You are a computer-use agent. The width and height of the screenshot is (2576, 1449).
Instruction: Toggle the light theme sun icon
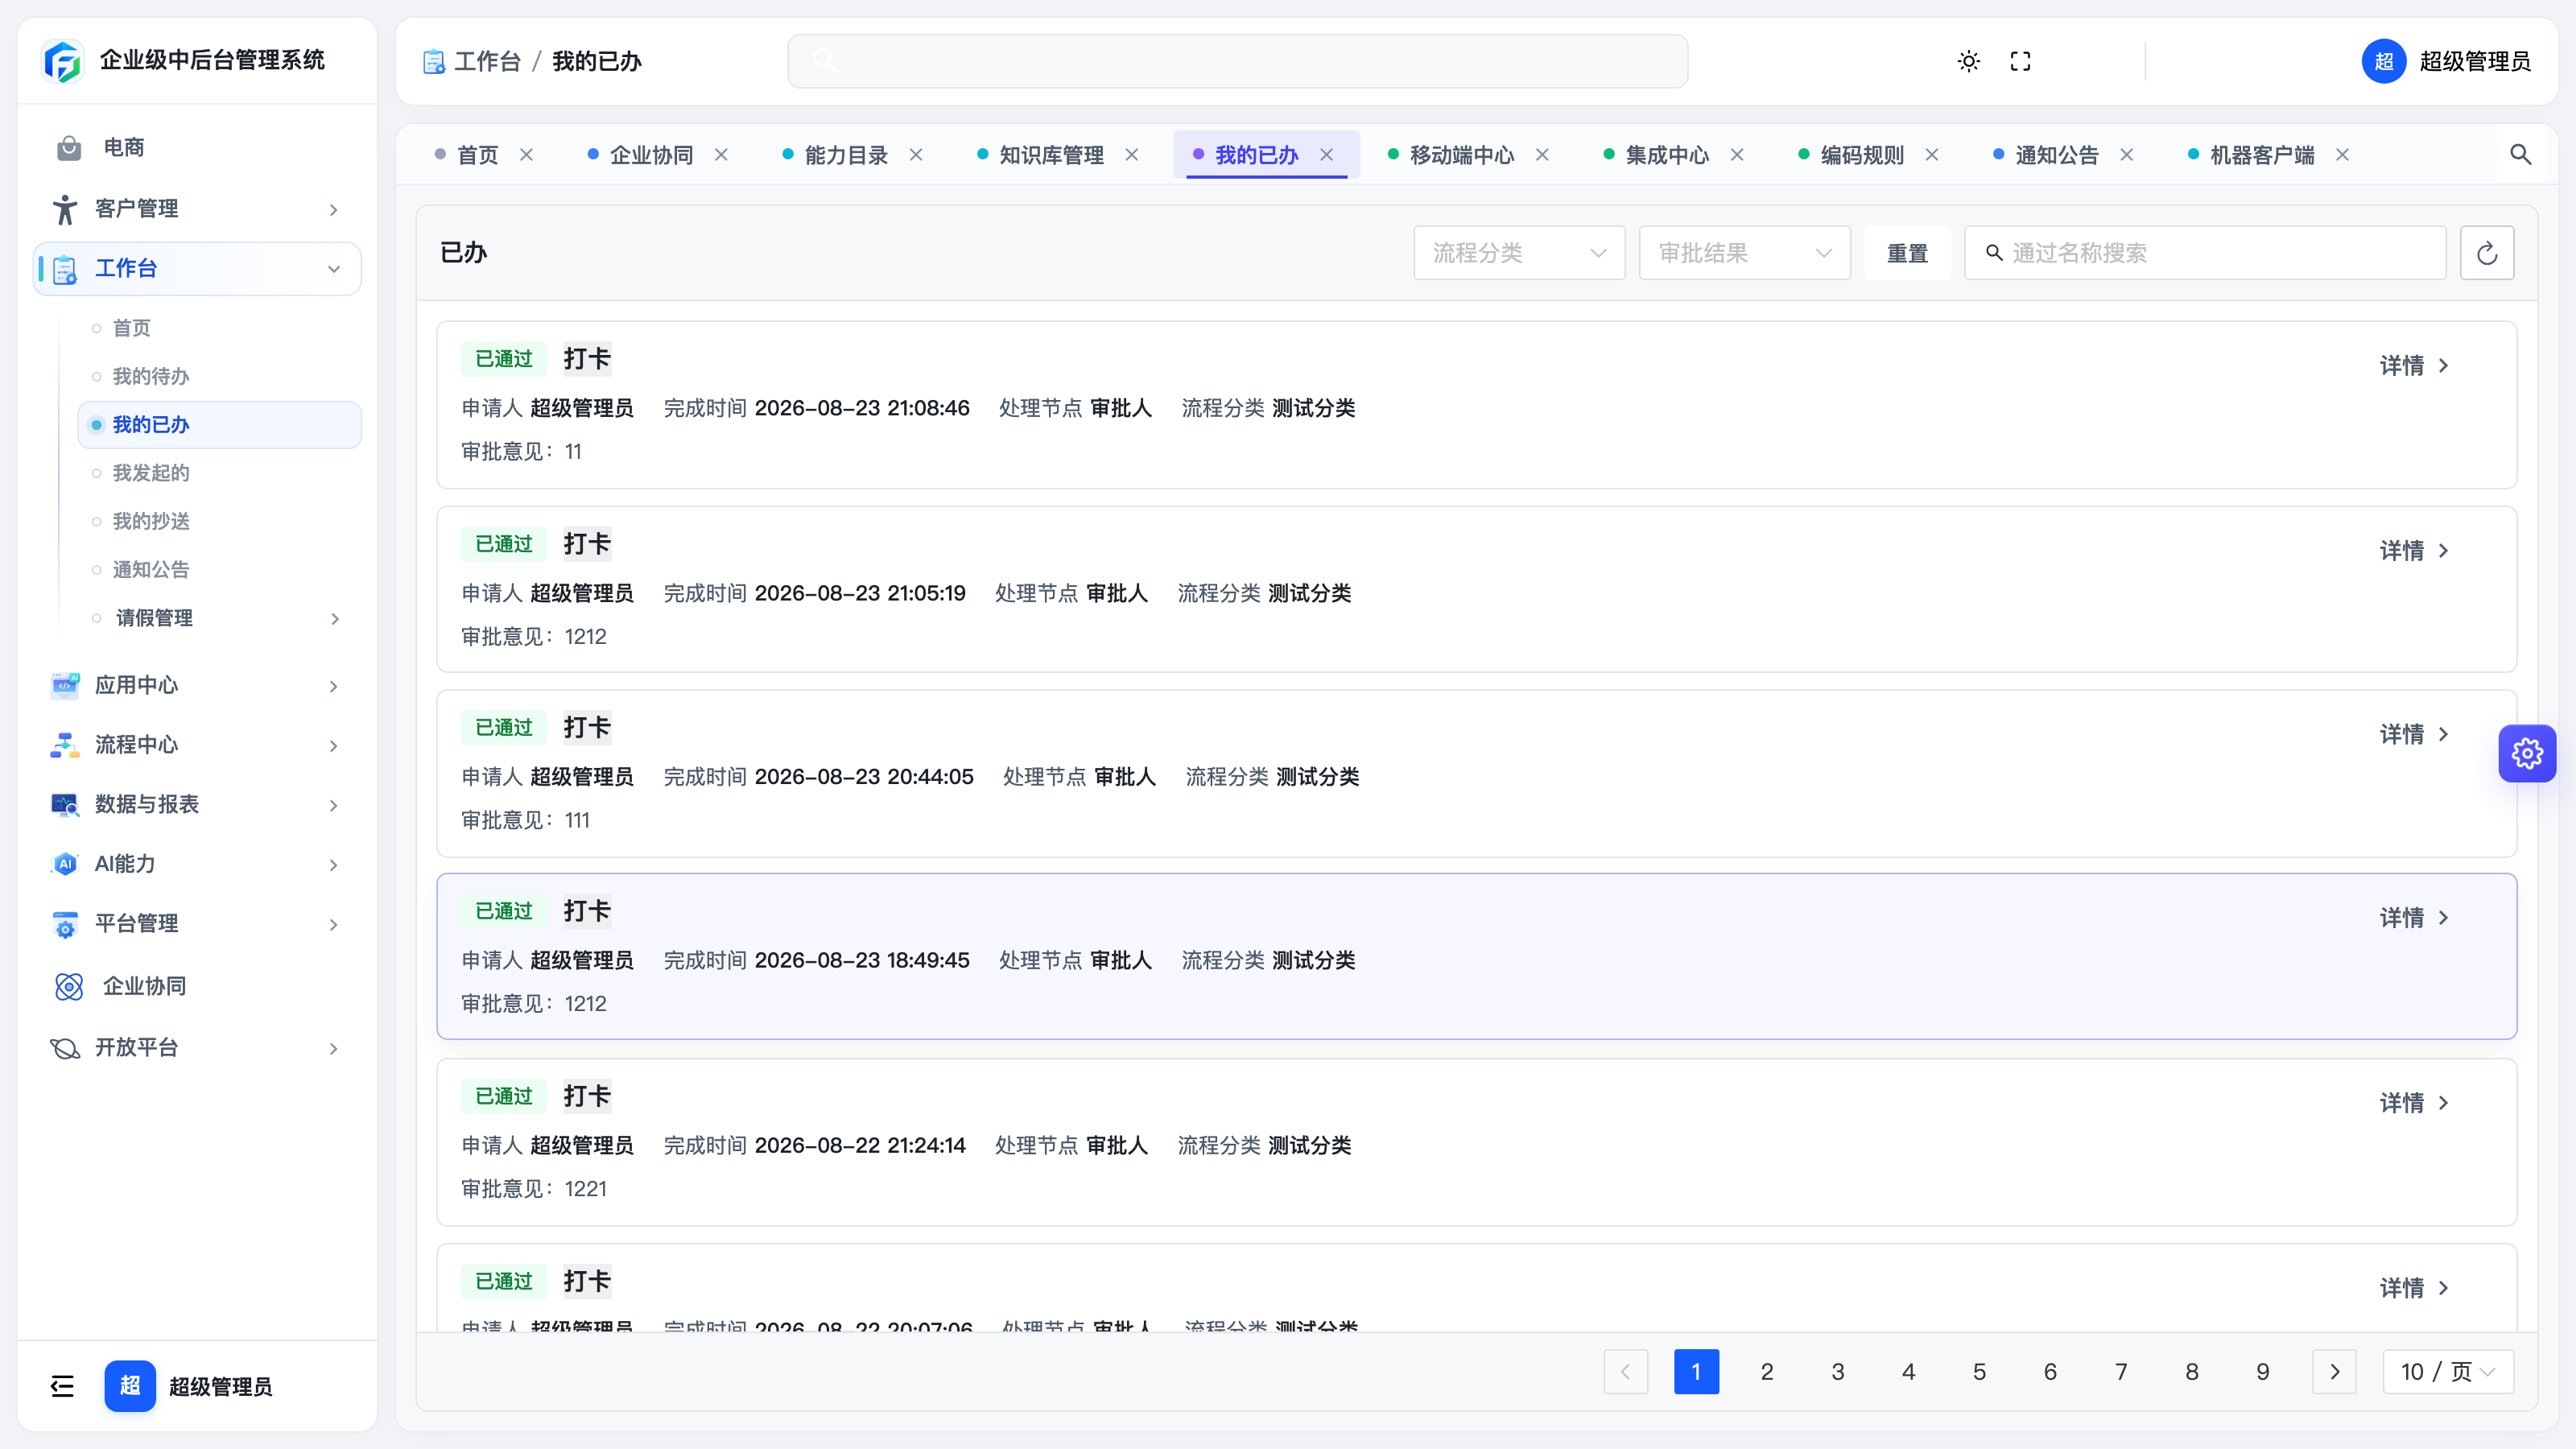(x=1968, y=61)
